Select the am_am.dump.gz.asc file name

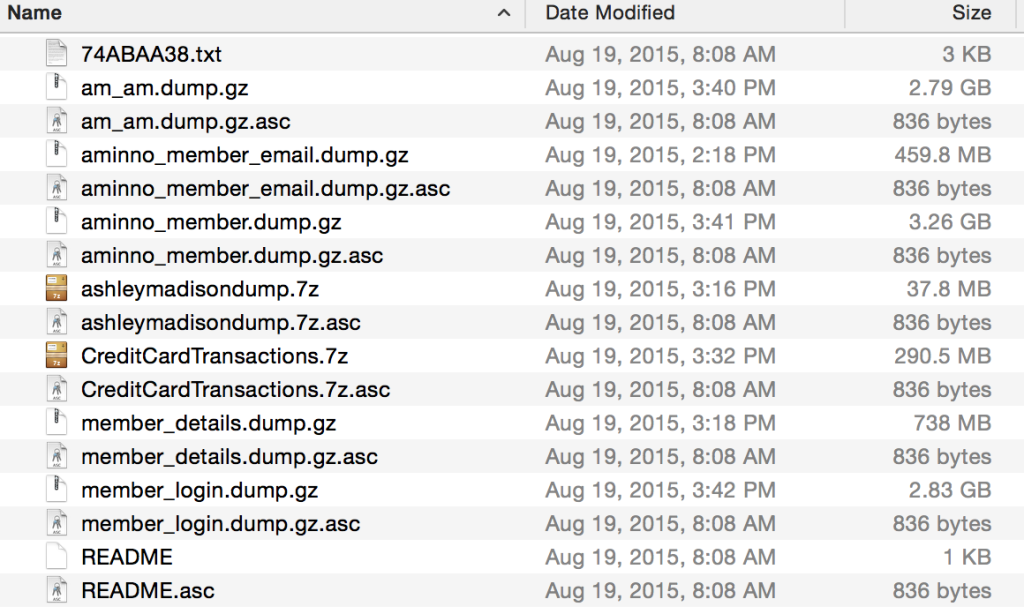186,122
